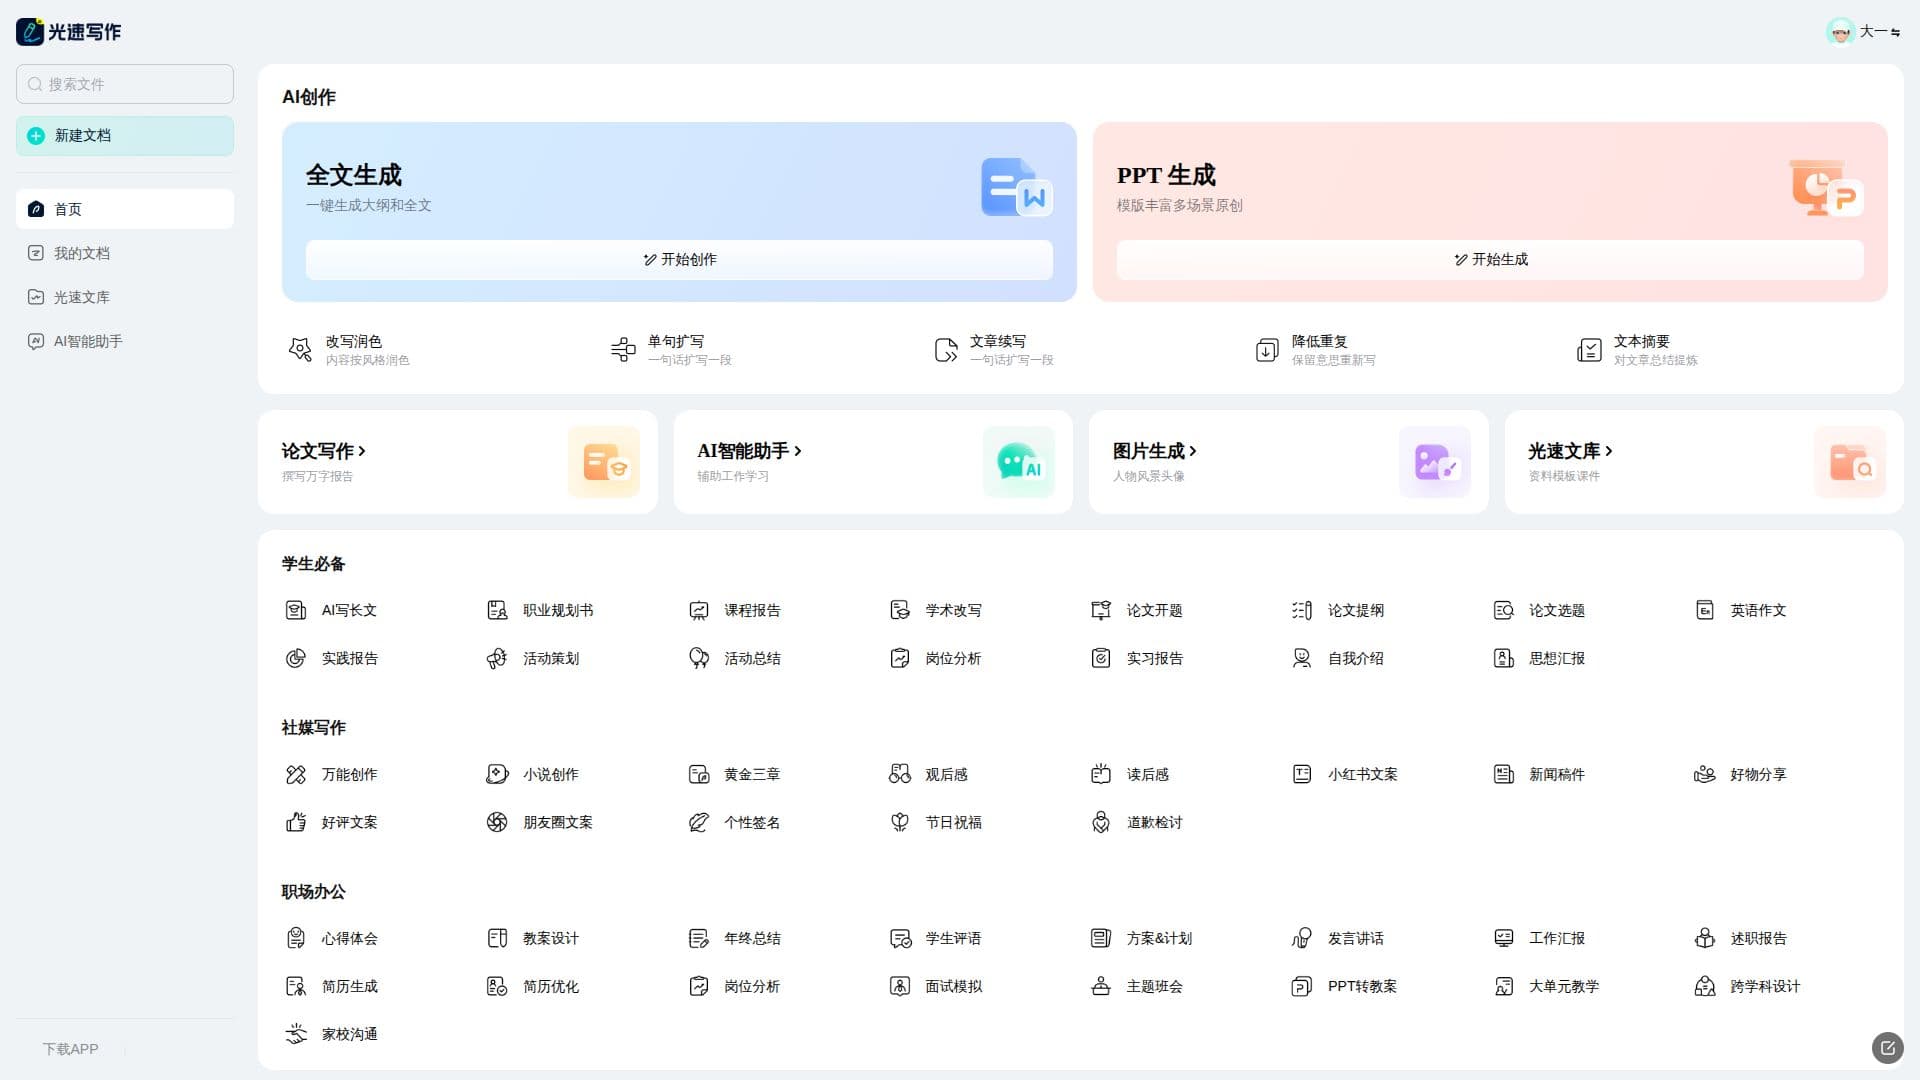Click the 论文开题 icon
The height and width of the screenshot is (1080, 1920).
pyautogui.click(x=1101, y=610)
